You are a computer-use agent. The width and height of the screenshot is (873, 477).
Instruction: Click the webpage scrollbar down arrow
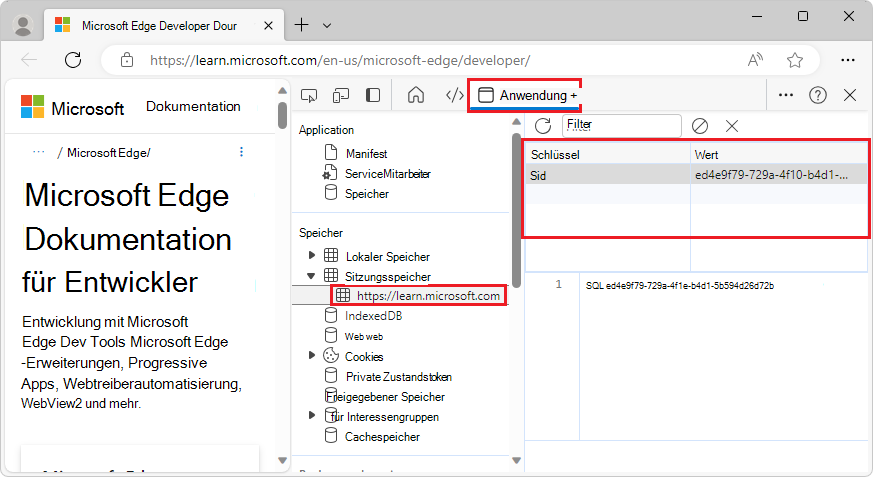pyautogui.click(x=282, y=460)
